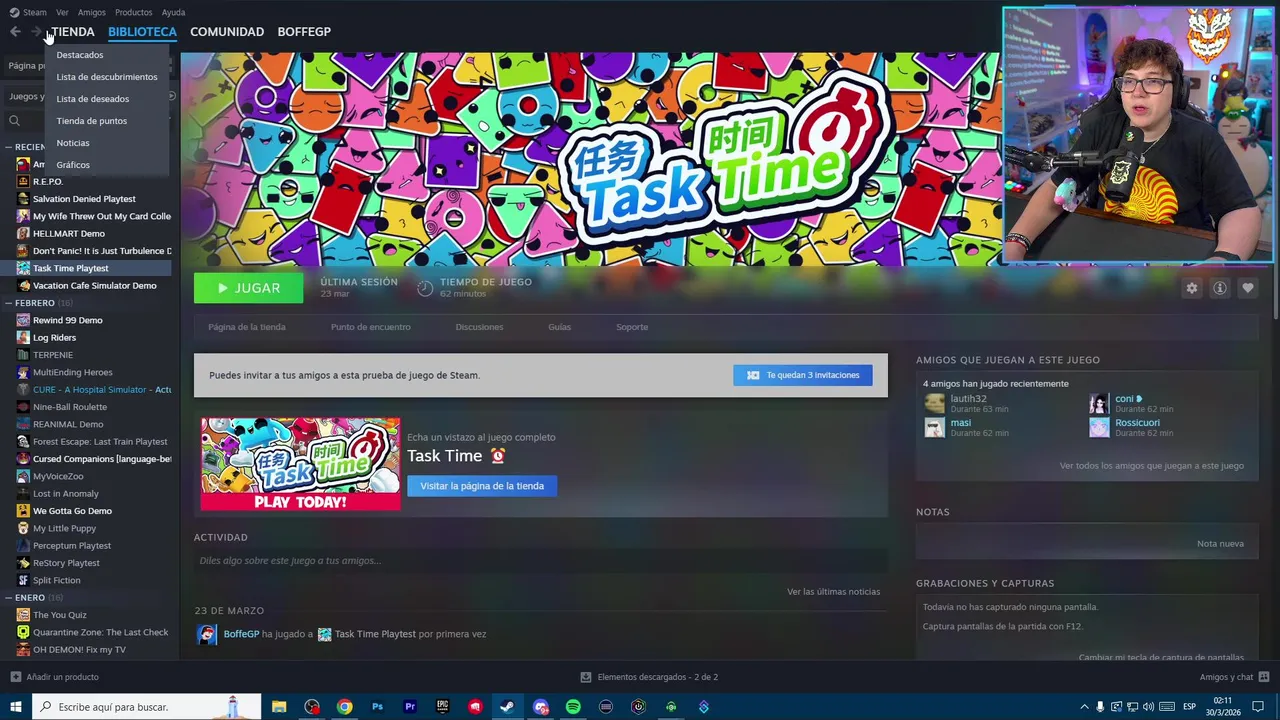
Task: Open Premiere Pro from the taskbar
Action: [x=410, y=707]
